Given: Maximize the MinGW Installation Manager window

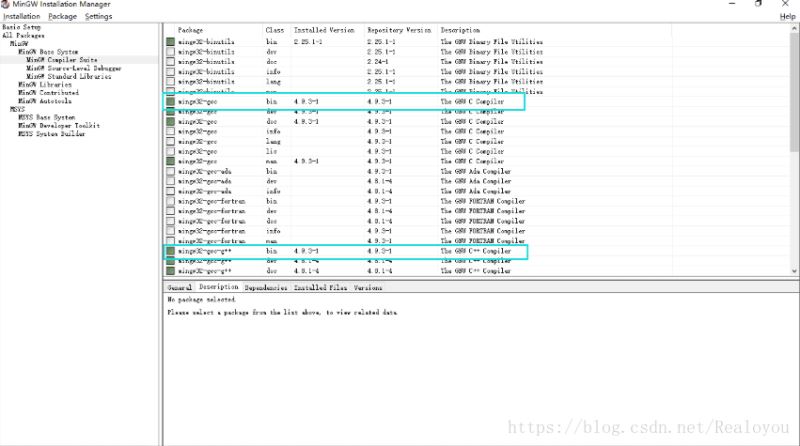Looking at the screenshot, I should (758, 4).
